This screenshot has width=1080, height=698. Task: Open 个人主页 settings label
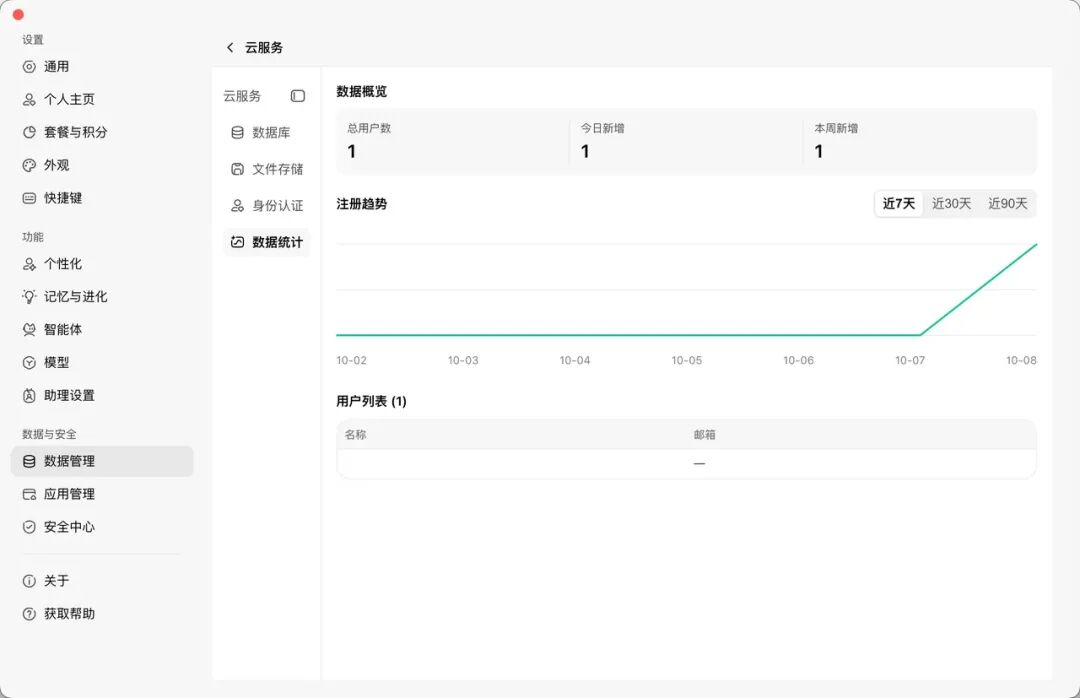point(70,99)
